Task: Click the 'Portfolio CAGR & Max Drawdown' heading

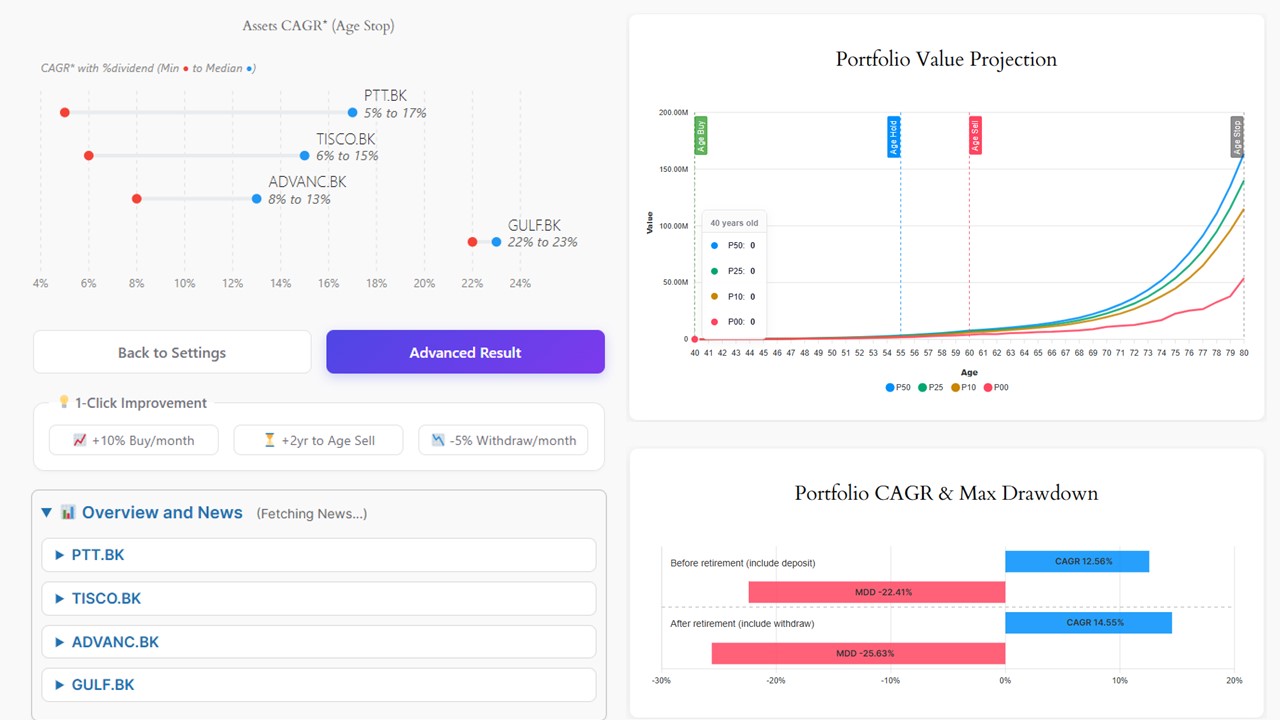Action: coord(946,493)
